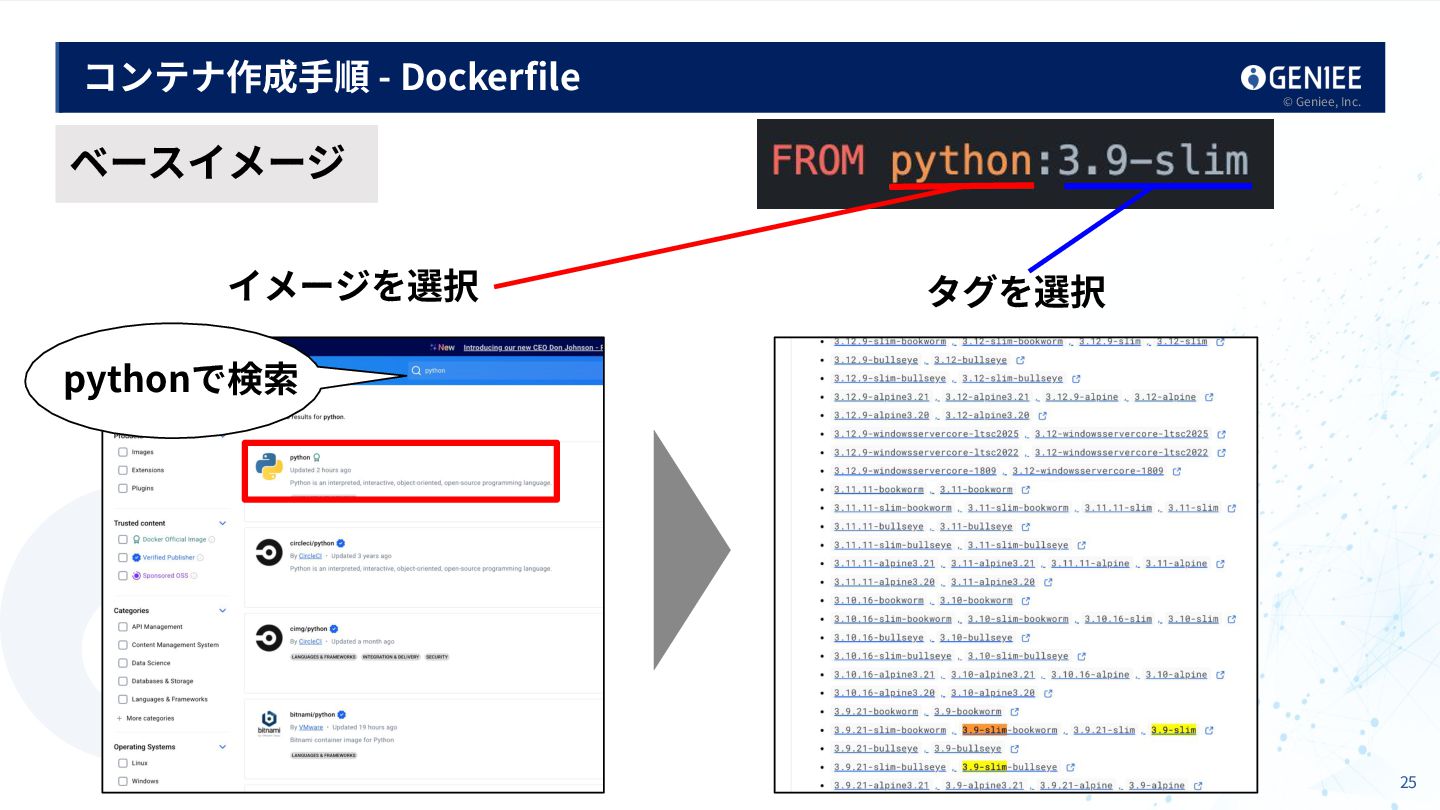Open the 3.9.21-slim-bullseye tag link
This screenshot has height=810, width=1440.
(x=890, y=767)
